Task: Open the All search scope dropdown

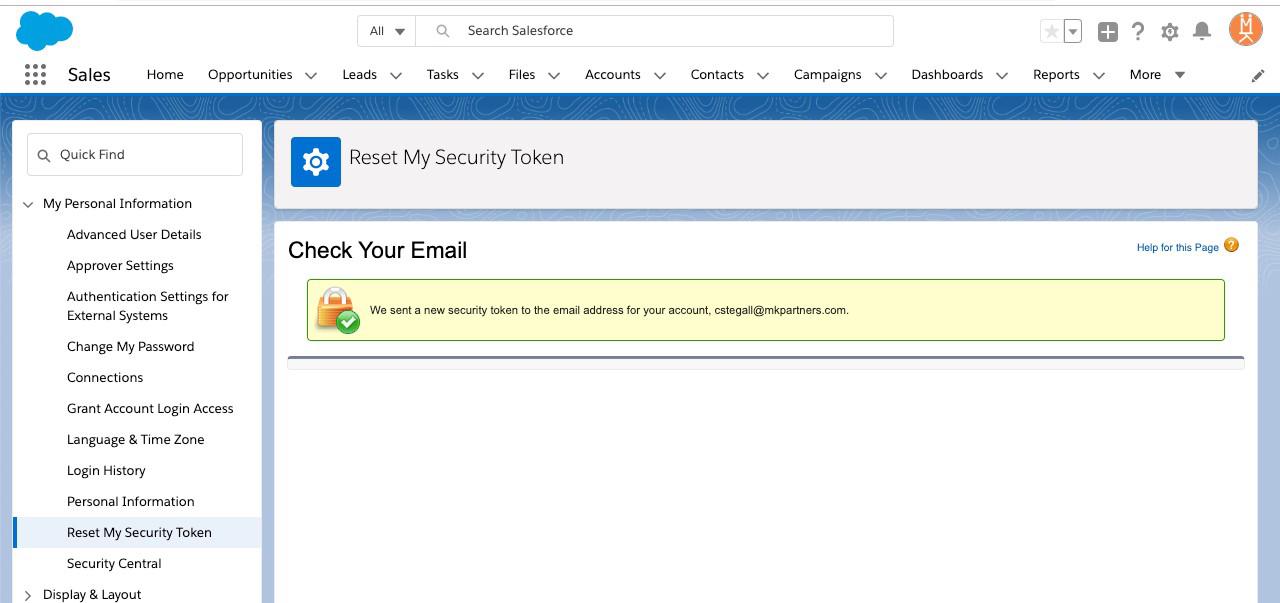Action: (x=386, y=31)
